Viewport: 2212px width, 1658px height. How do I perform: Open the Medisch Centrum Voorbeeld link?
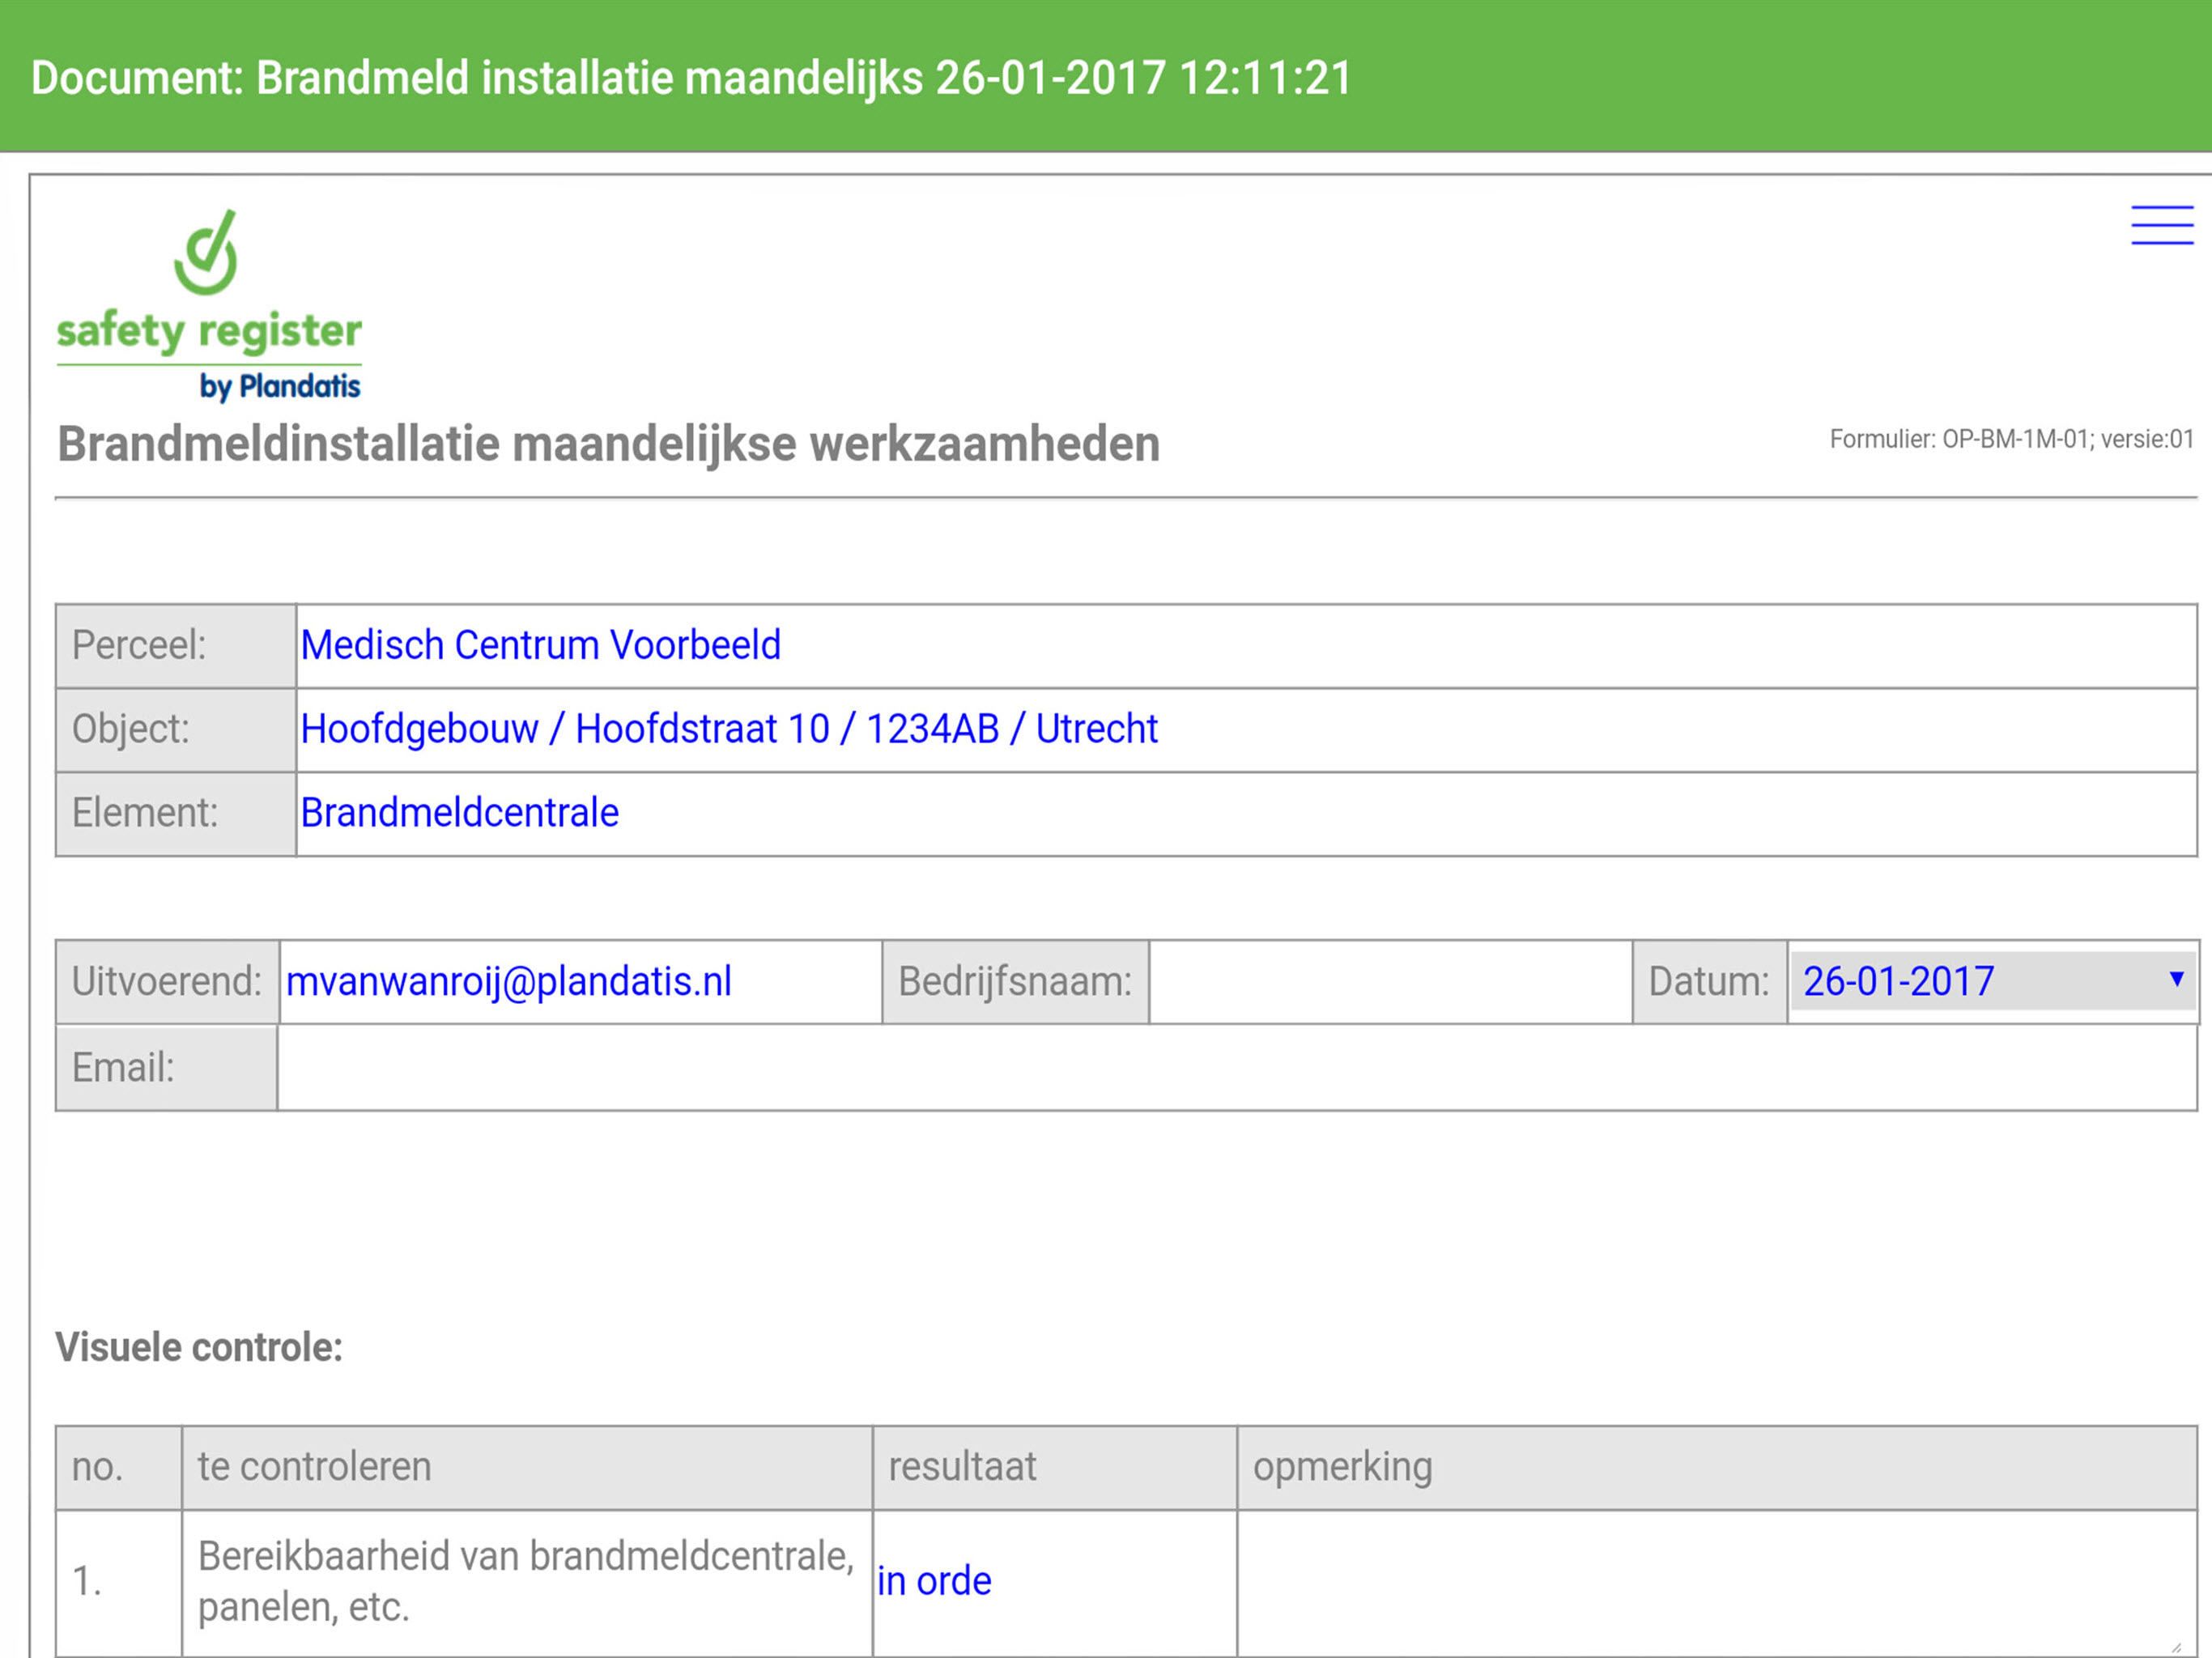540,645
